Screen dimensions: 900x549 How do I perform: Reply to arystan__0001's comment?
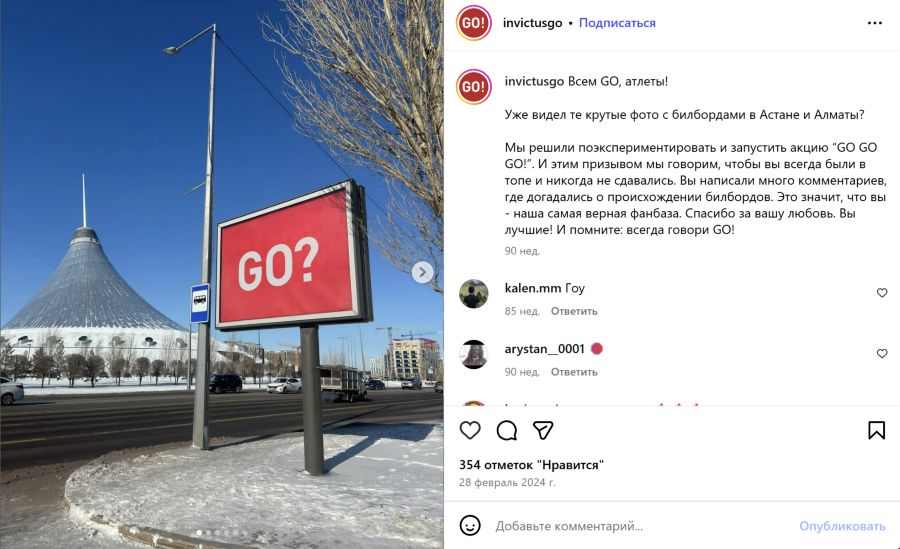click(x=574, y=372)
